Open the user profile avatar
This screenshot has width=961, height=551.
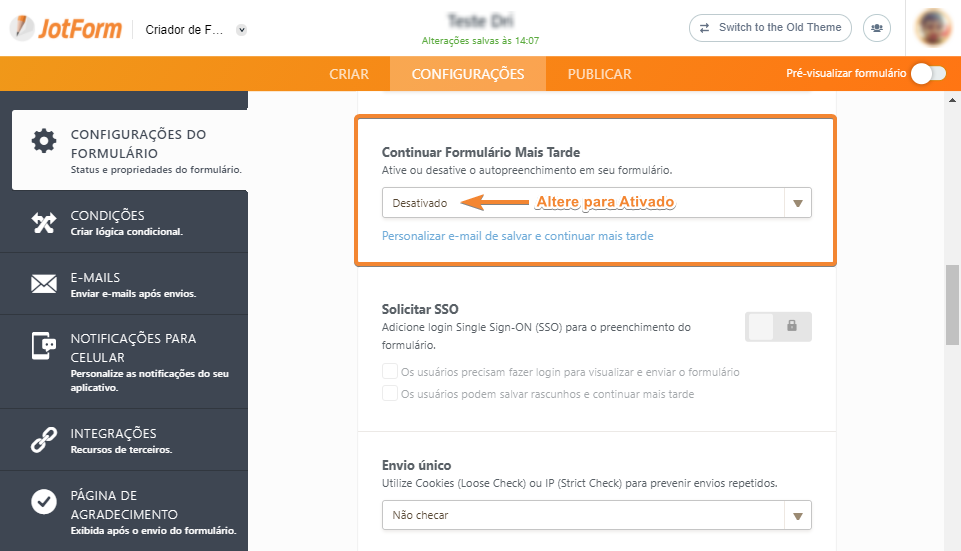tap(933, 28)
